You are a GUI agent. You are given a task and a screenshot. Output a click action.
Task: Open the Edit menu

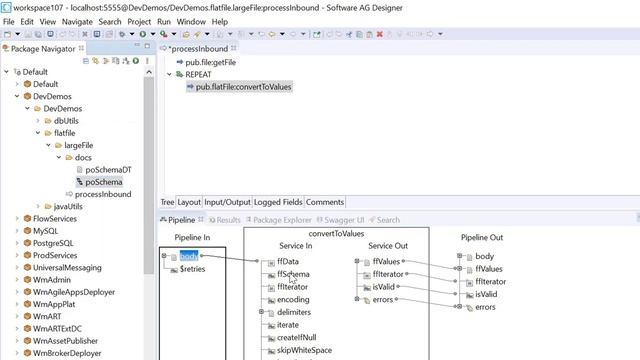(x=27, y=22)
